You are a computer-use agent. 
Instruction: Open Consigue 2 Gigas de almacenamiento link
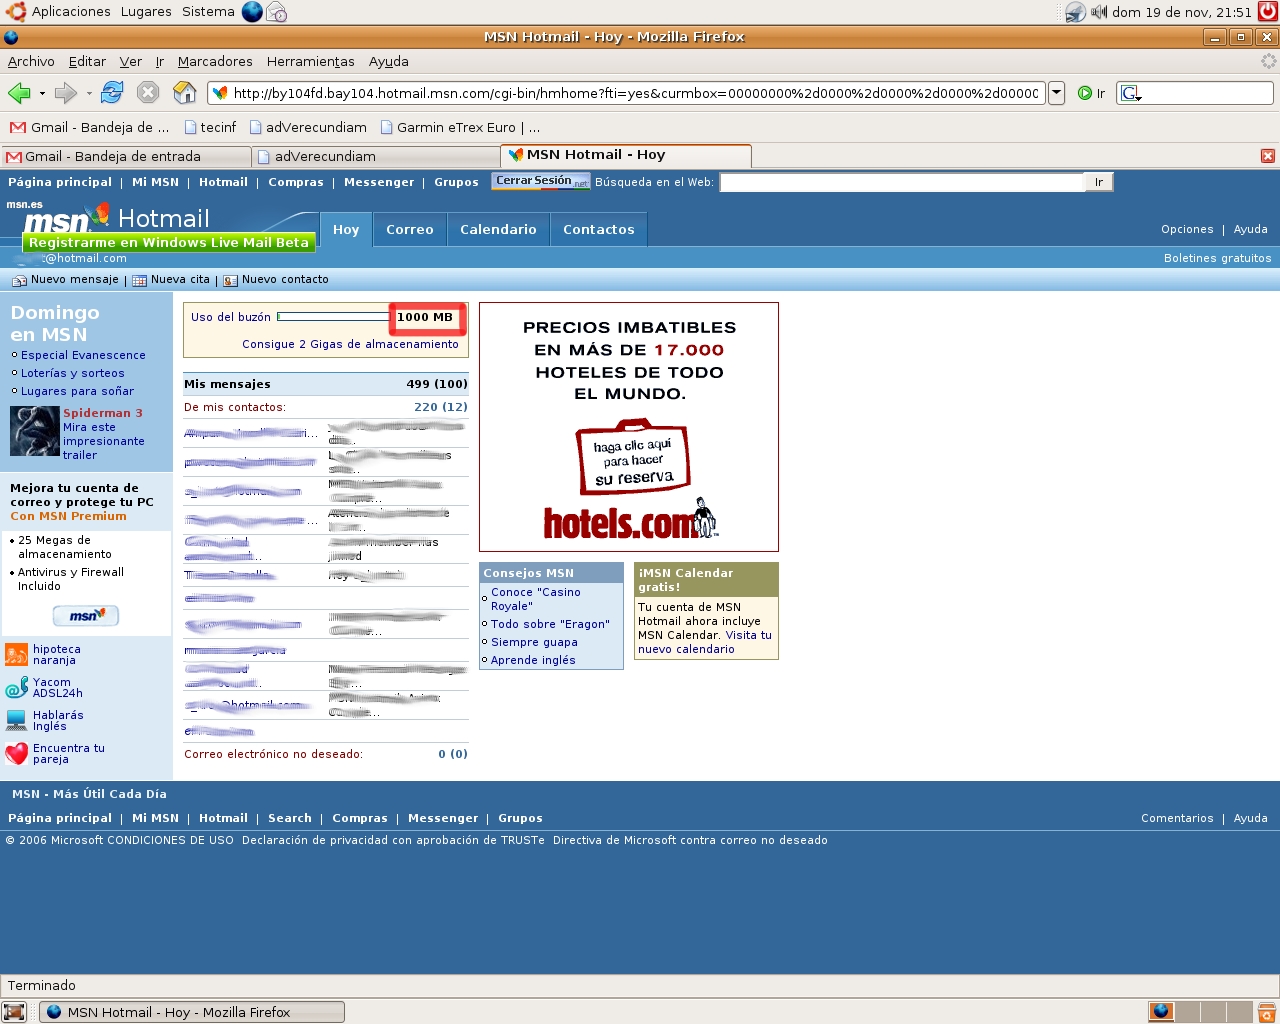point(350,344)
